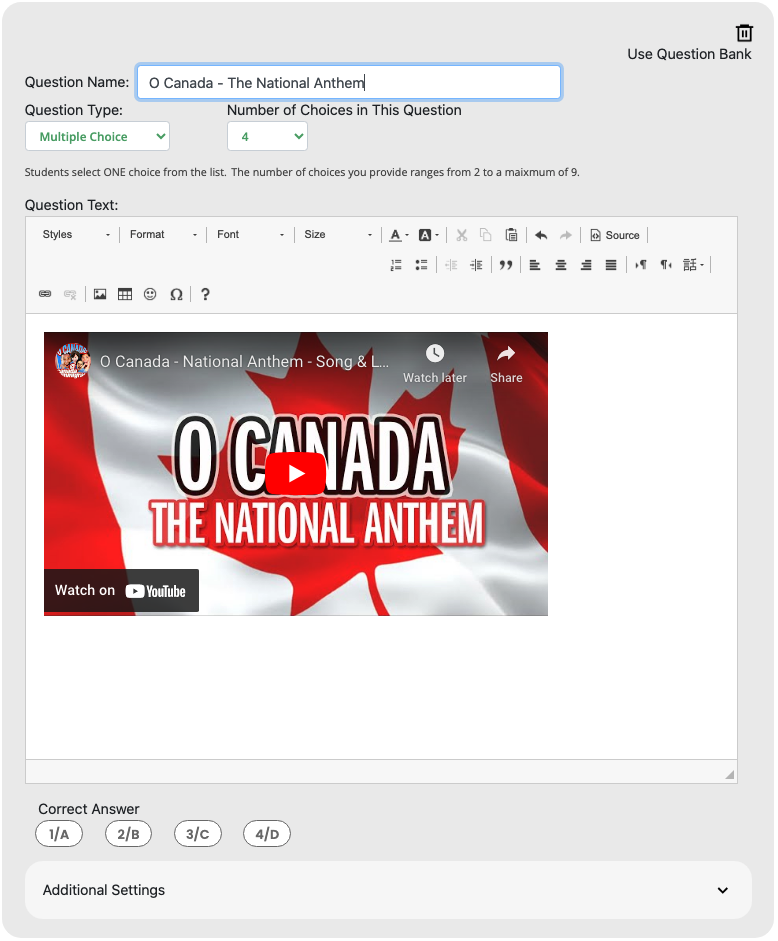Click the trash can delete icon
The width and height of the screenshot is (778, 941).
pyautogui.click(x=744, y=32)
